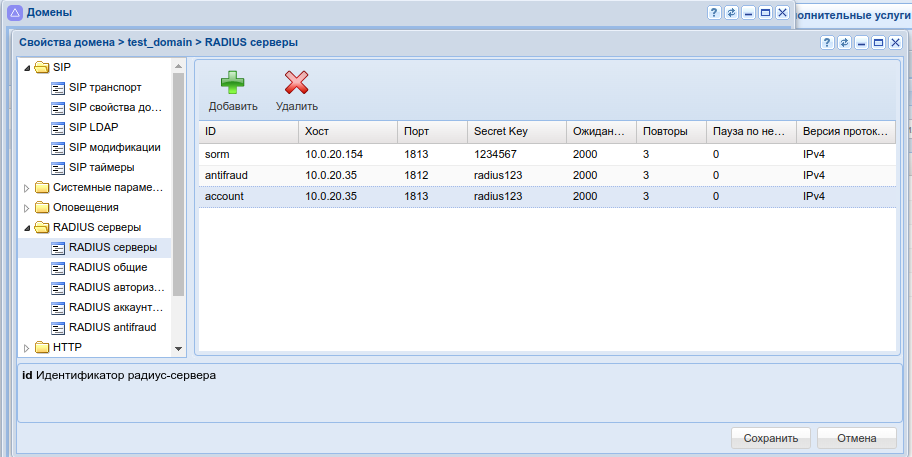This screenshot has height=457, width=912.
Task: Collapse the SIP tree folder
Action: point(27,68)
